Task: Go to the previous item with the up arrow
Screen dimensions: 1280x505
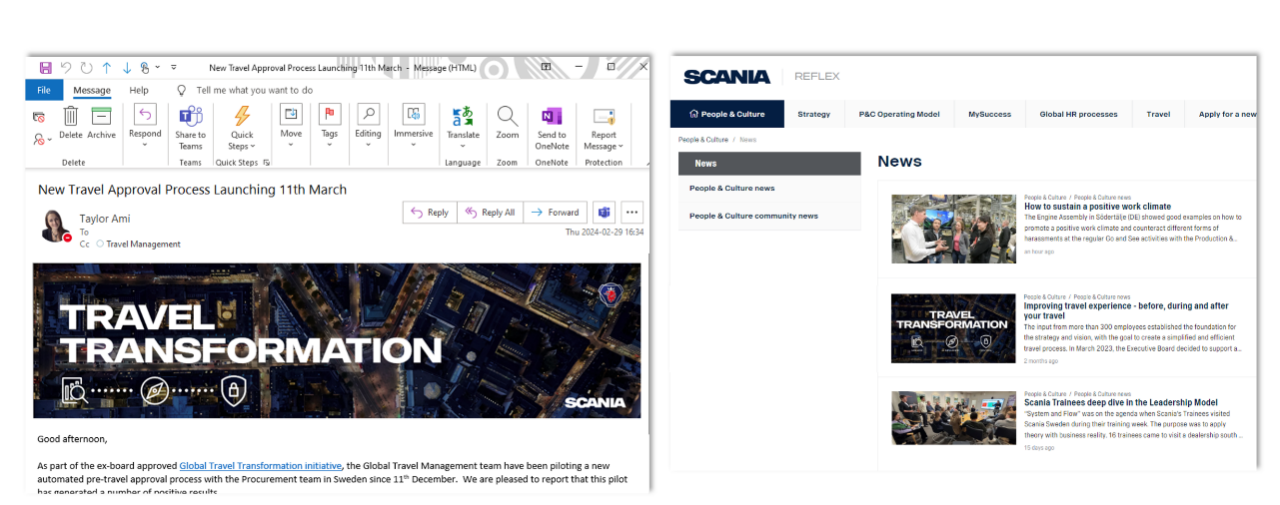Action: pos(107,68)
